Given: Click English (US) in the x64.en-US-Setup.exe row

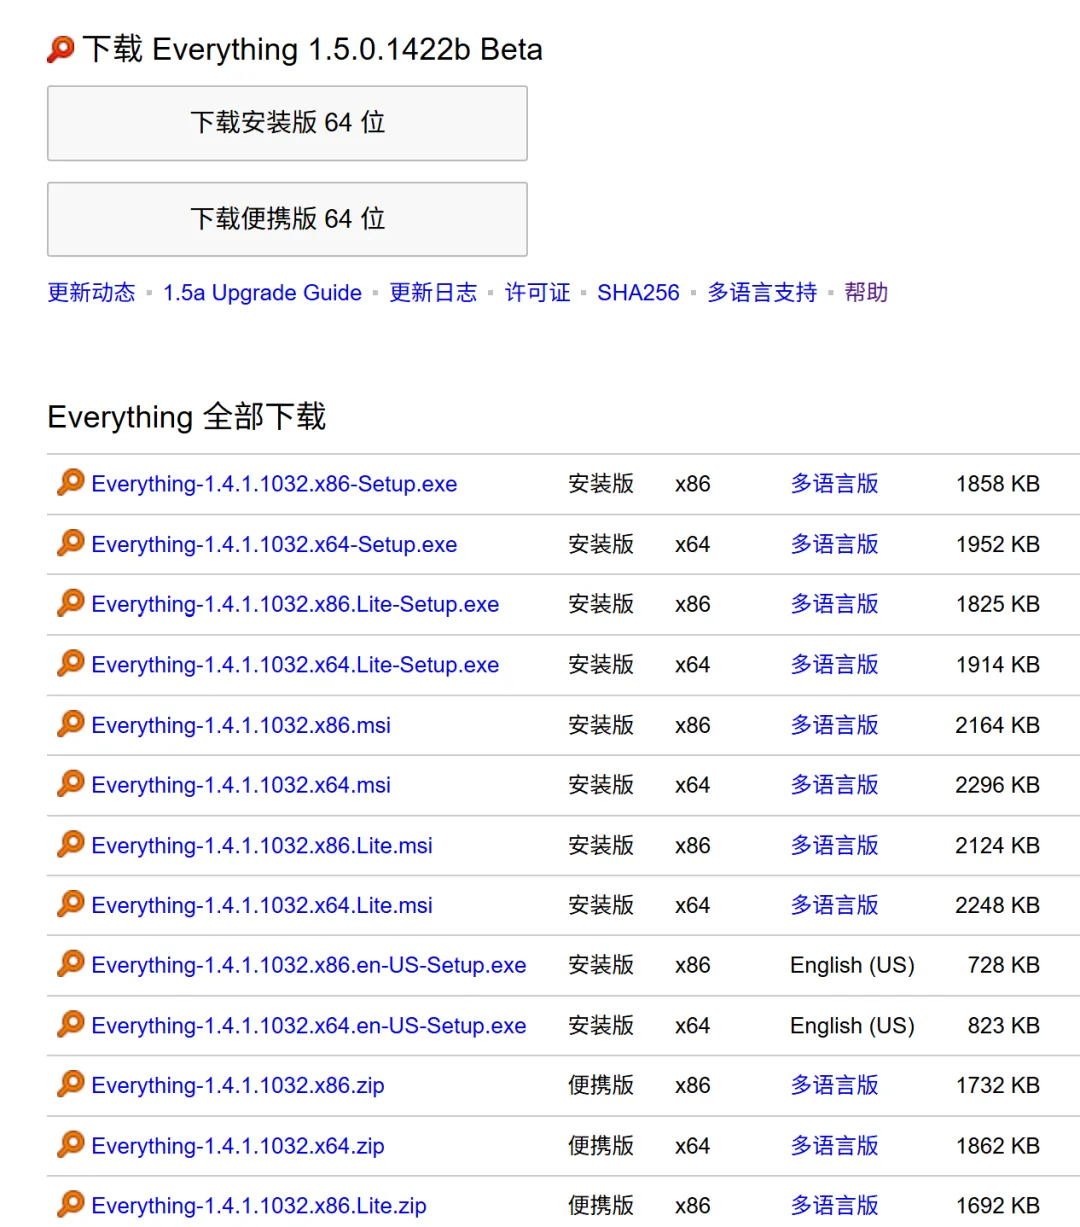Looking at the screenshot, I should 852,1026.
